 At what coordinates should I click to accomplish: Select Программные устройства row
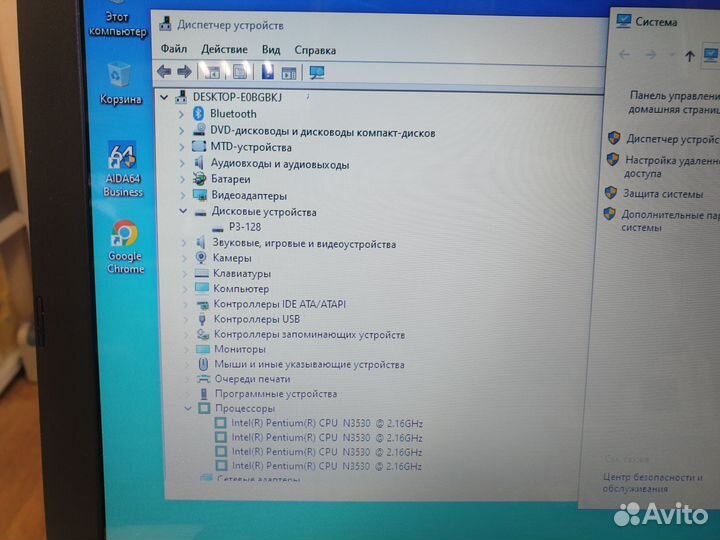276,394
